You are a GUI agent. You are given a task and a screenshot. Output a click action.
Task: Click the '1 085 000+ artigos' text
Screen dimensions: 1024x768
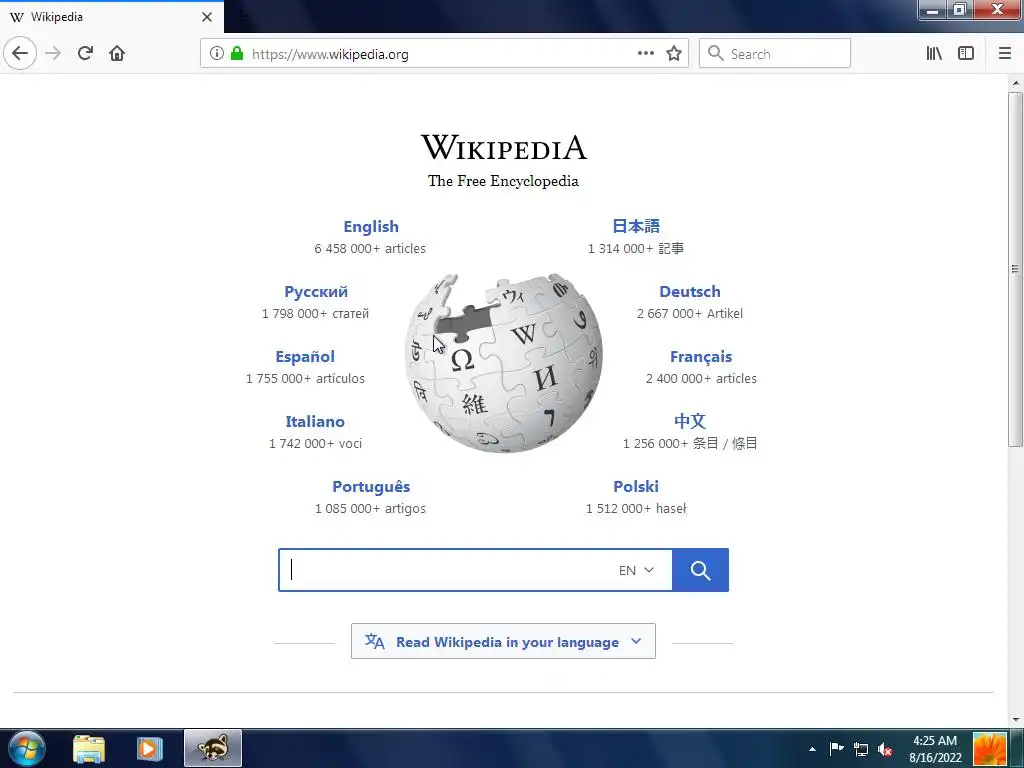pyautogui.click(x=370, y=508)
